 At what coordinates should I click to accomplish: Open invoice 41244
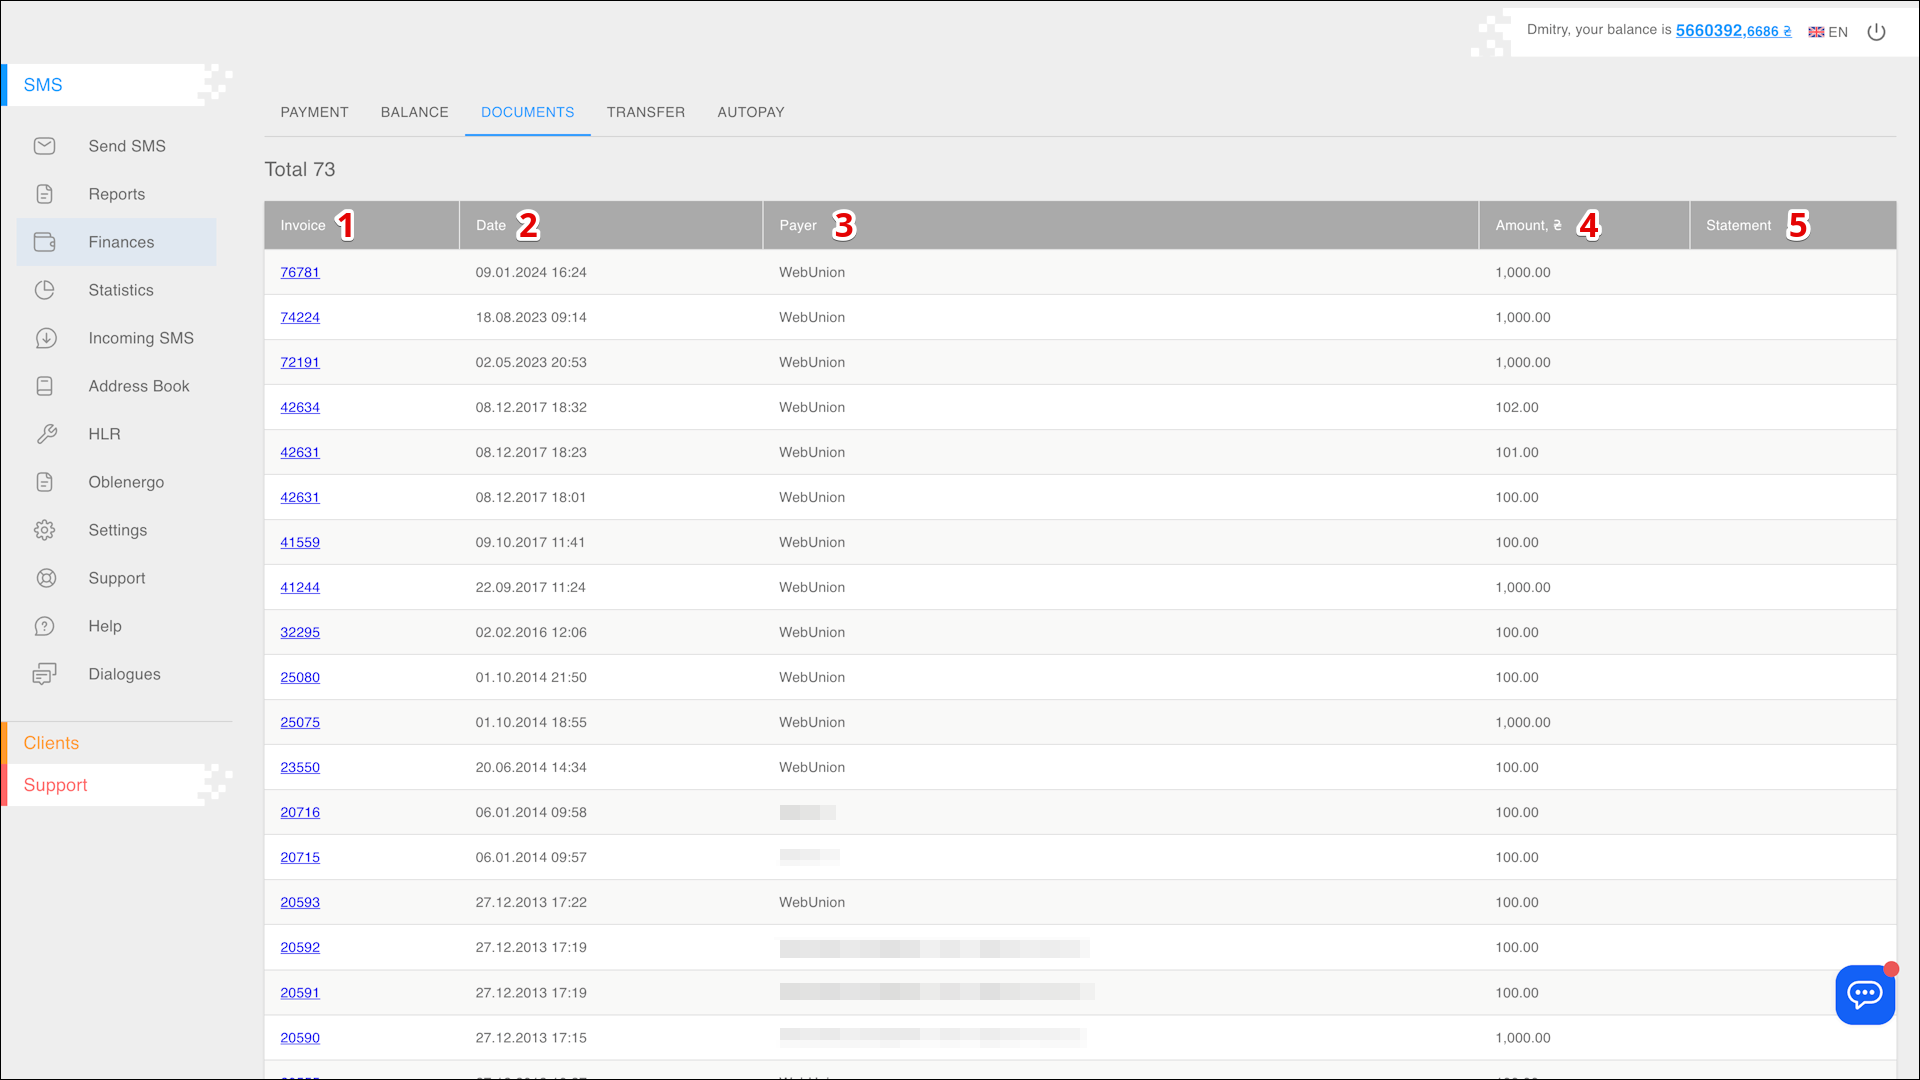(300, 587)
